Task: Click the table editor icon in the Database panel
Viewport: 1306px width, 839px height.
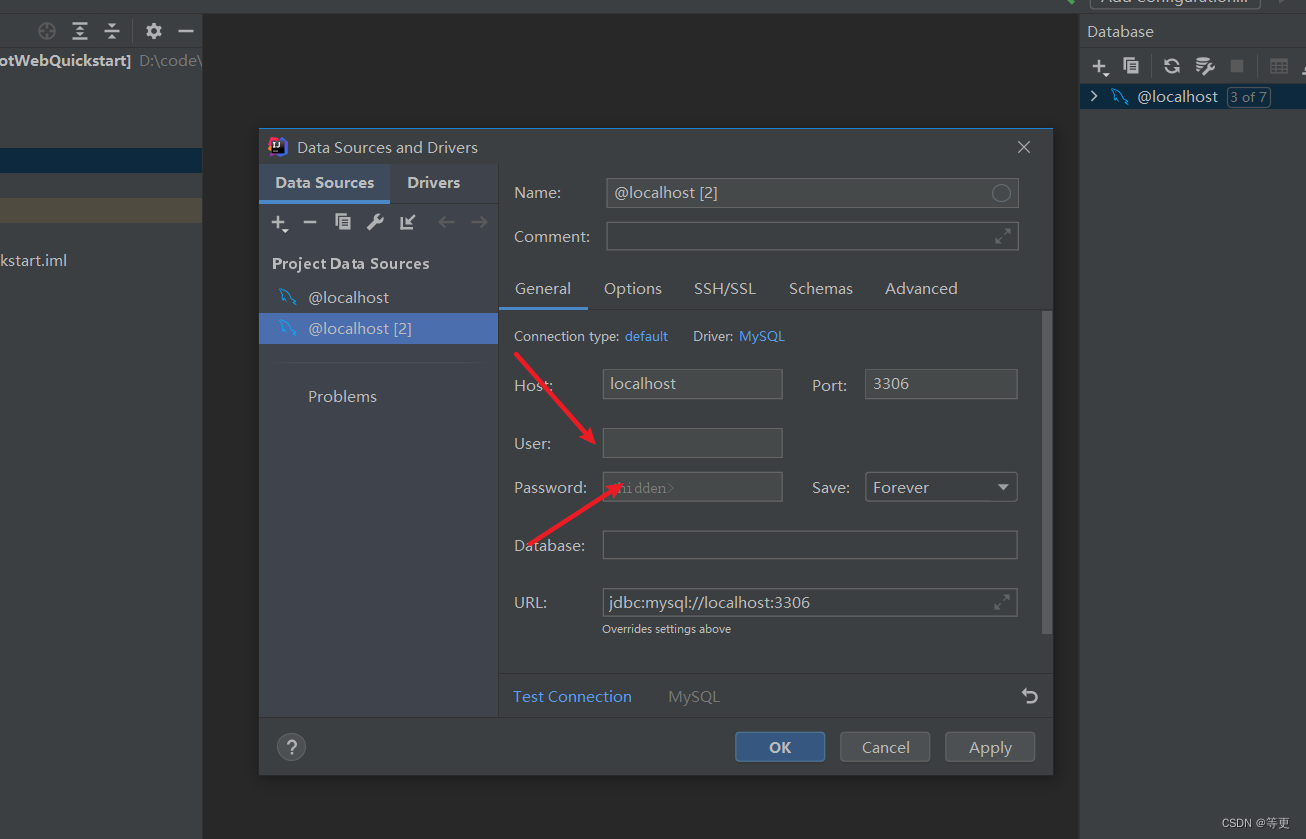Action: click(1279, 66)
